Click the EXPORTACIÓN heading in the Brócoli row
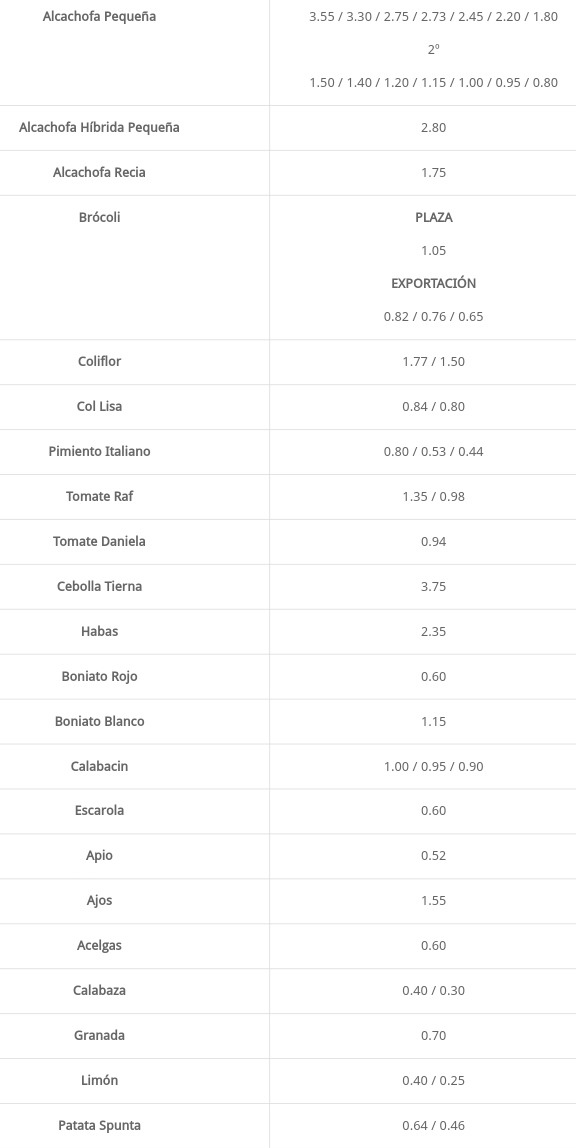This screenshot has width=576, height=1148. coord(433,283)
